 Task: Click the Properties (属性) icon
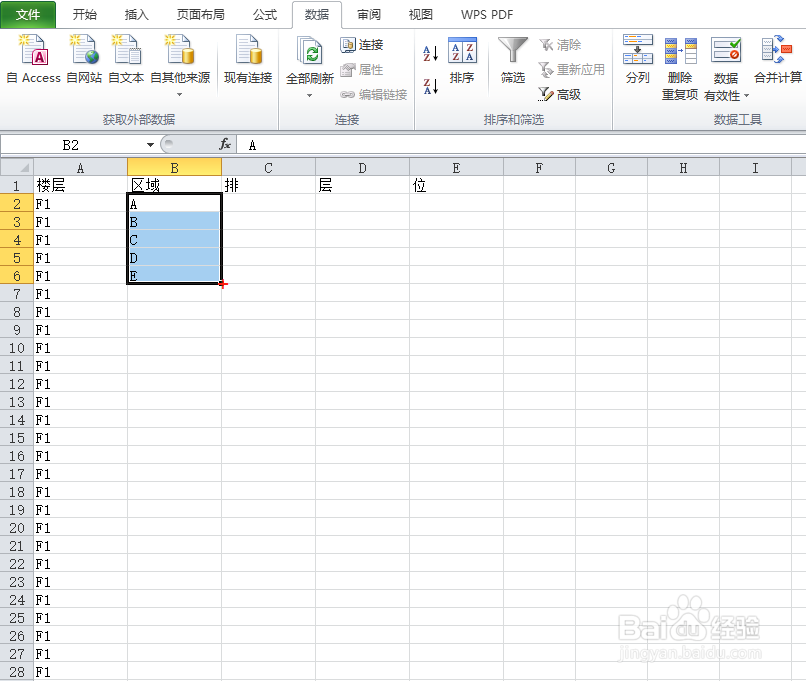click(348, 69)
